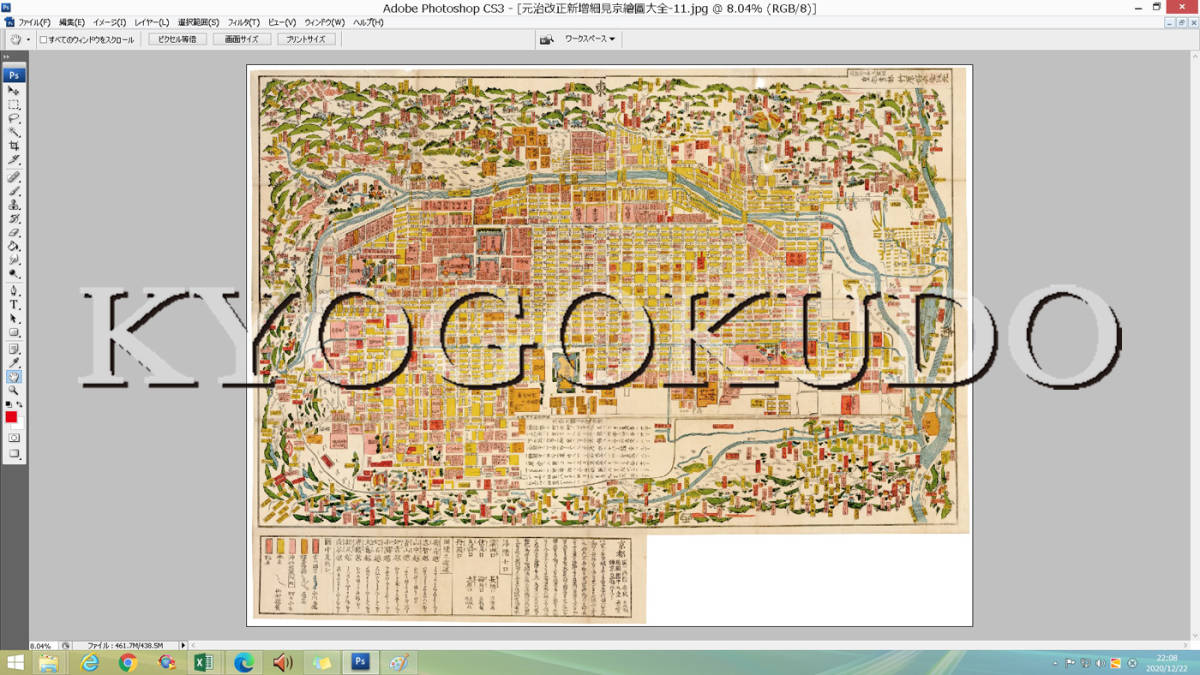Open the フィルタ(T) menu

(244, 22)
